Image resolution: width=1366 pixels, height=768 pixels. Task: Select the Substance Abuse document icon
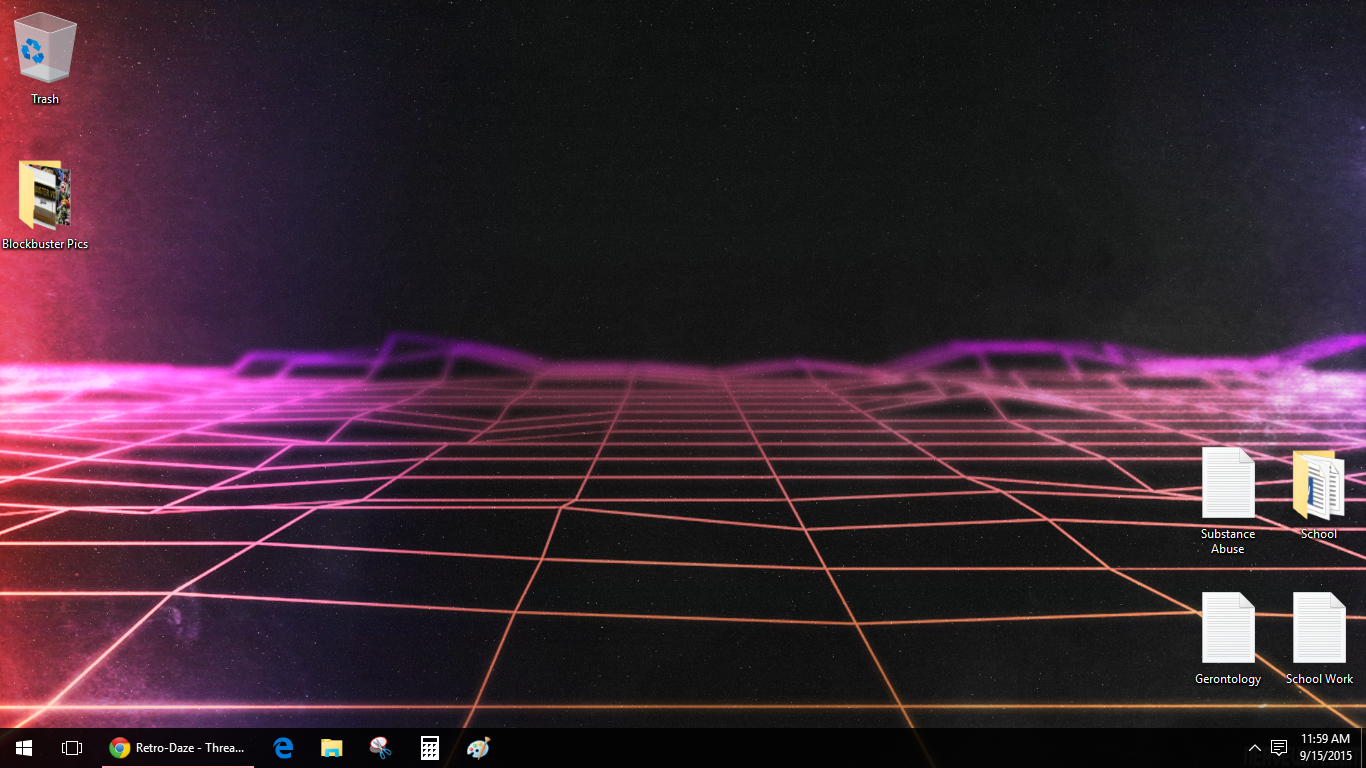pyautogui.click(x=1228, y=483)
